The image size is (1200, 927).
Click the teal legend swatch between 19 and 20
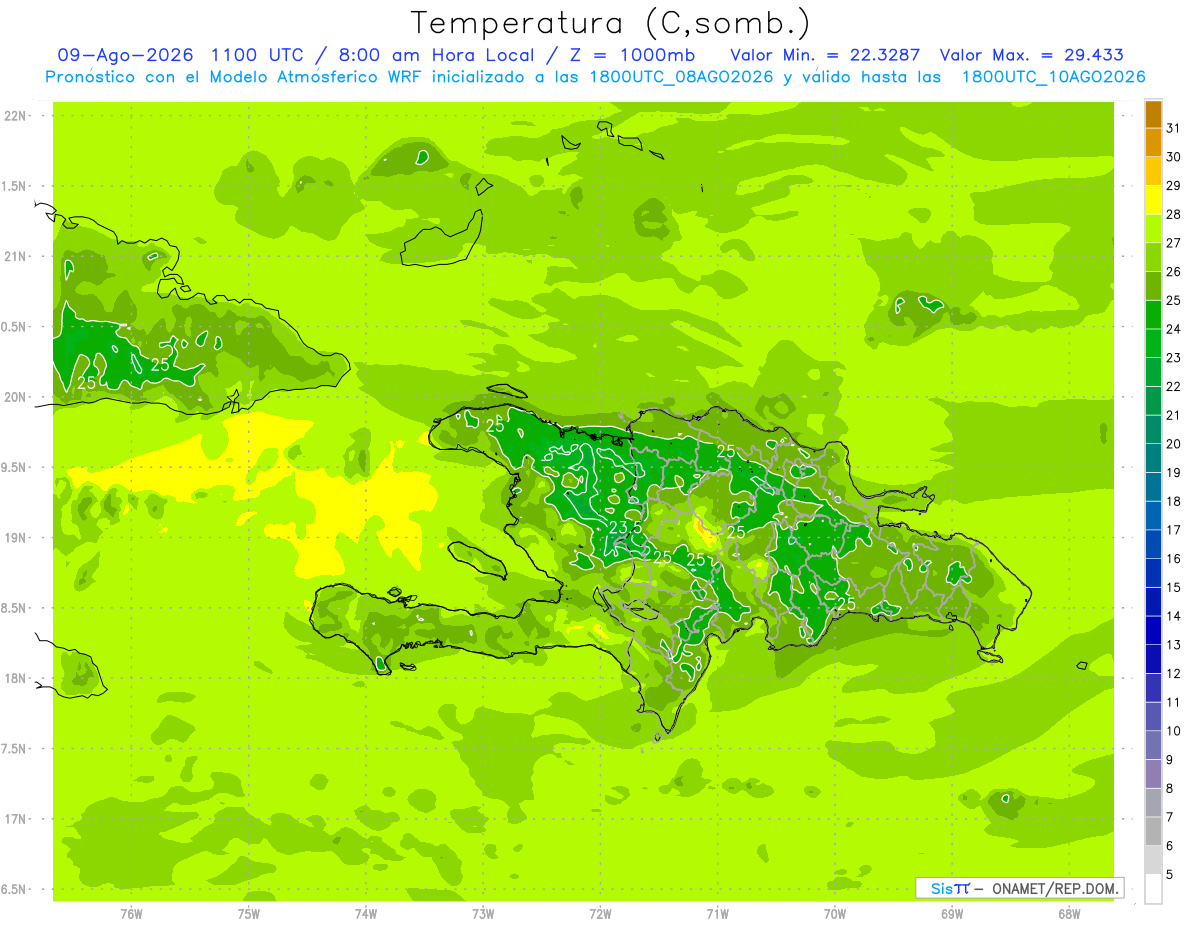tap(1153, 458)
